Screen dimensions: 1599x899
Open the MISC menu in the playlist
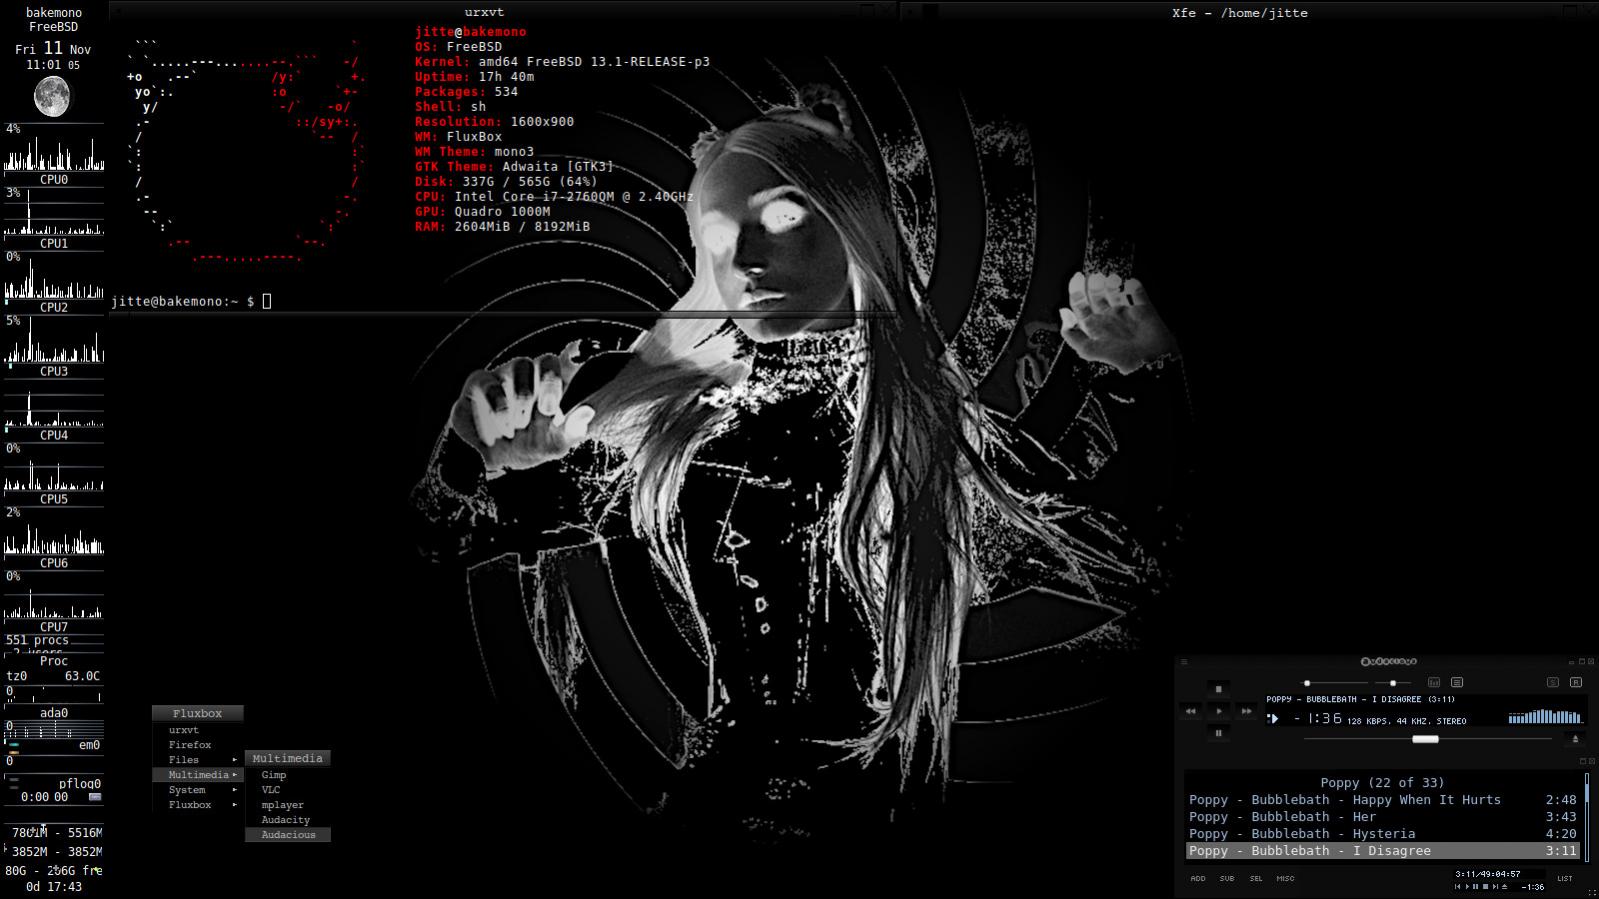[1286, 879]
